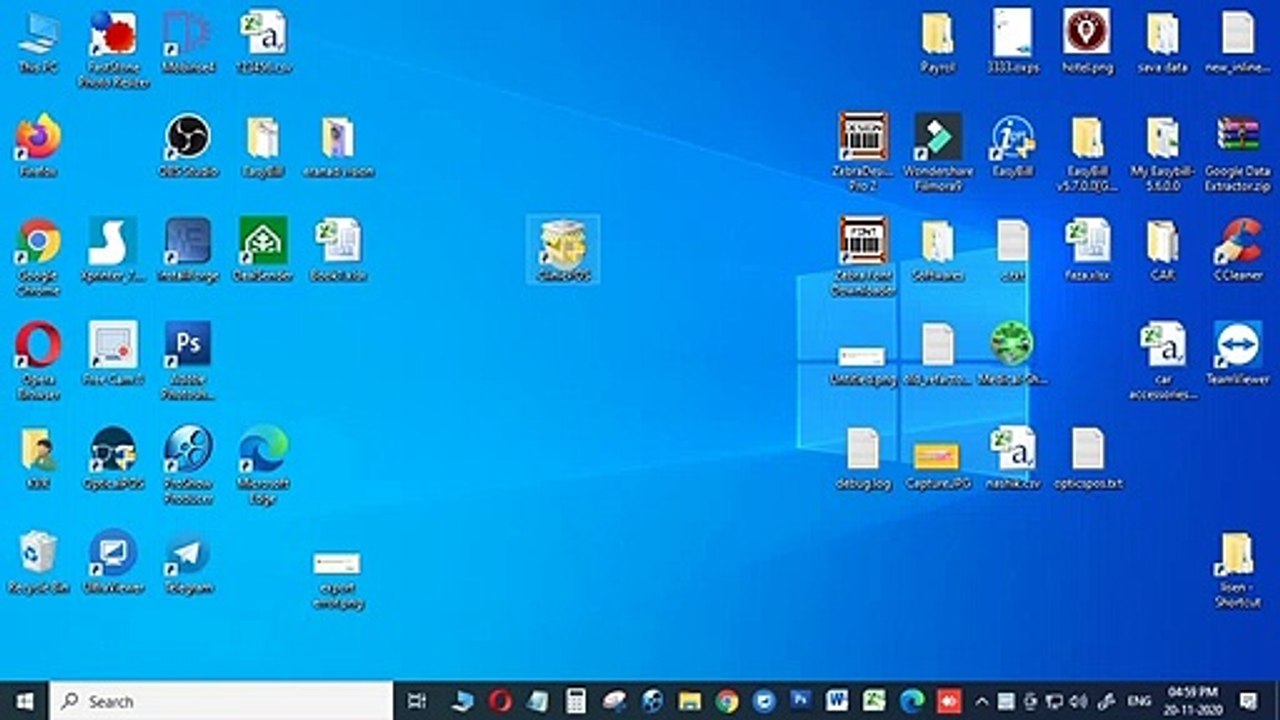Select Capture.JPG image file

pos(938,465)
